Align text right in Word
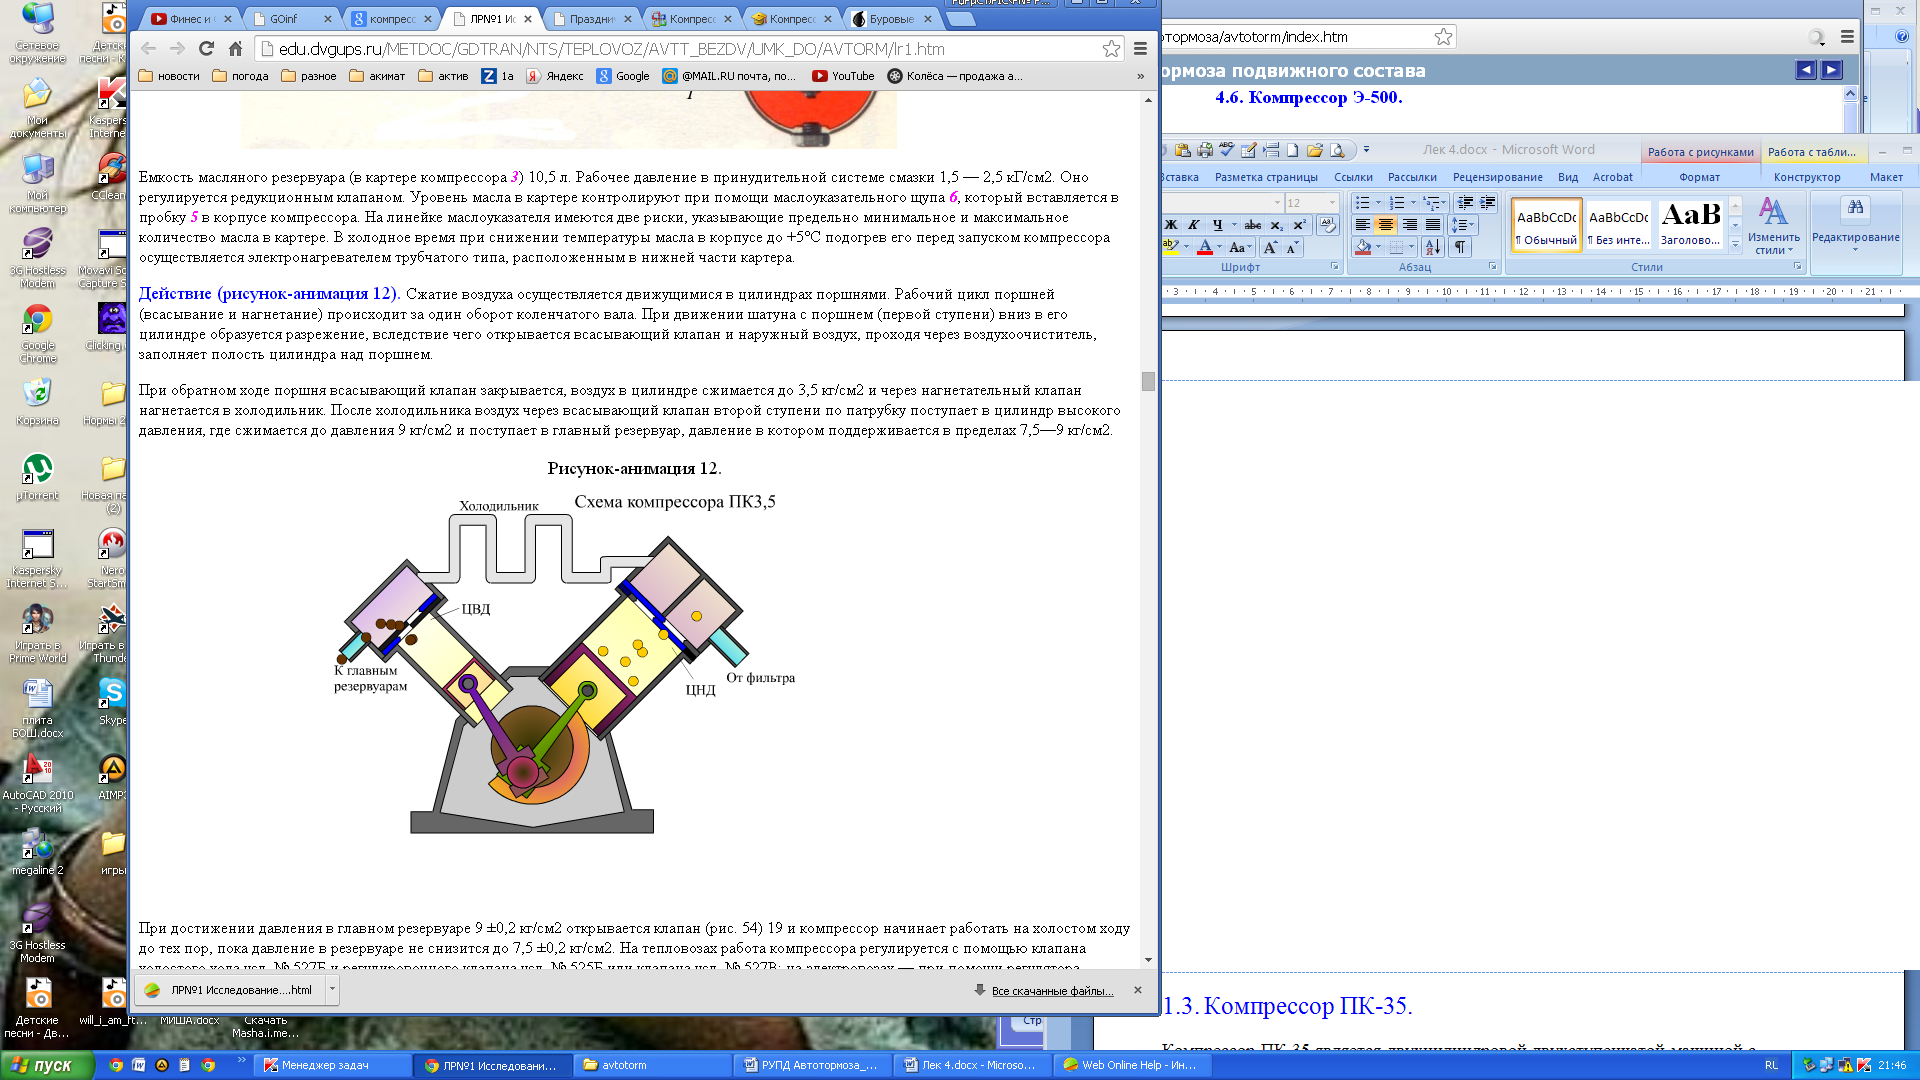The height and width of the screenshot is (1080, 1920). tap(1409, 225)
